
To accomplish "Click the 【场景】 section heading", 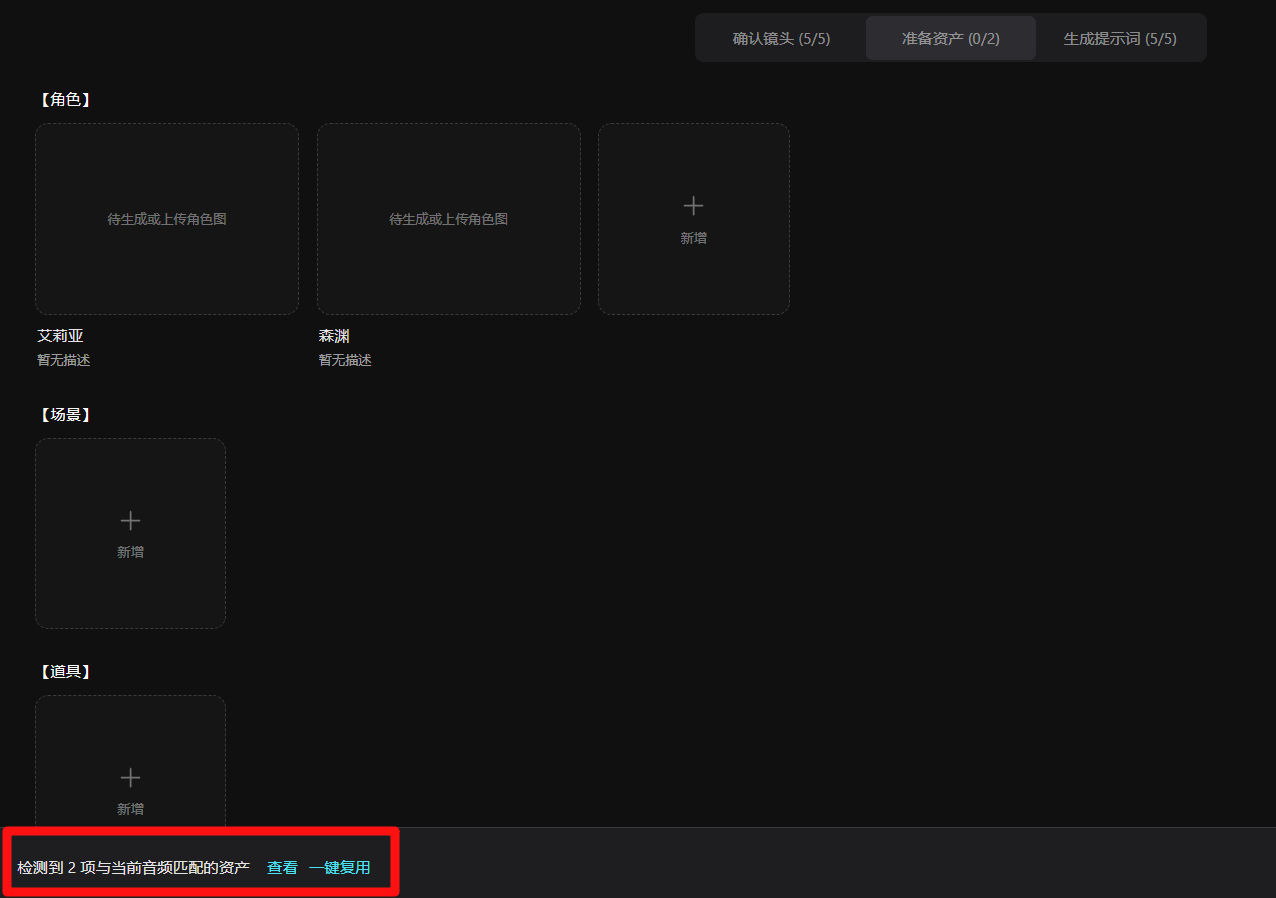I will [x=65, y=415].
